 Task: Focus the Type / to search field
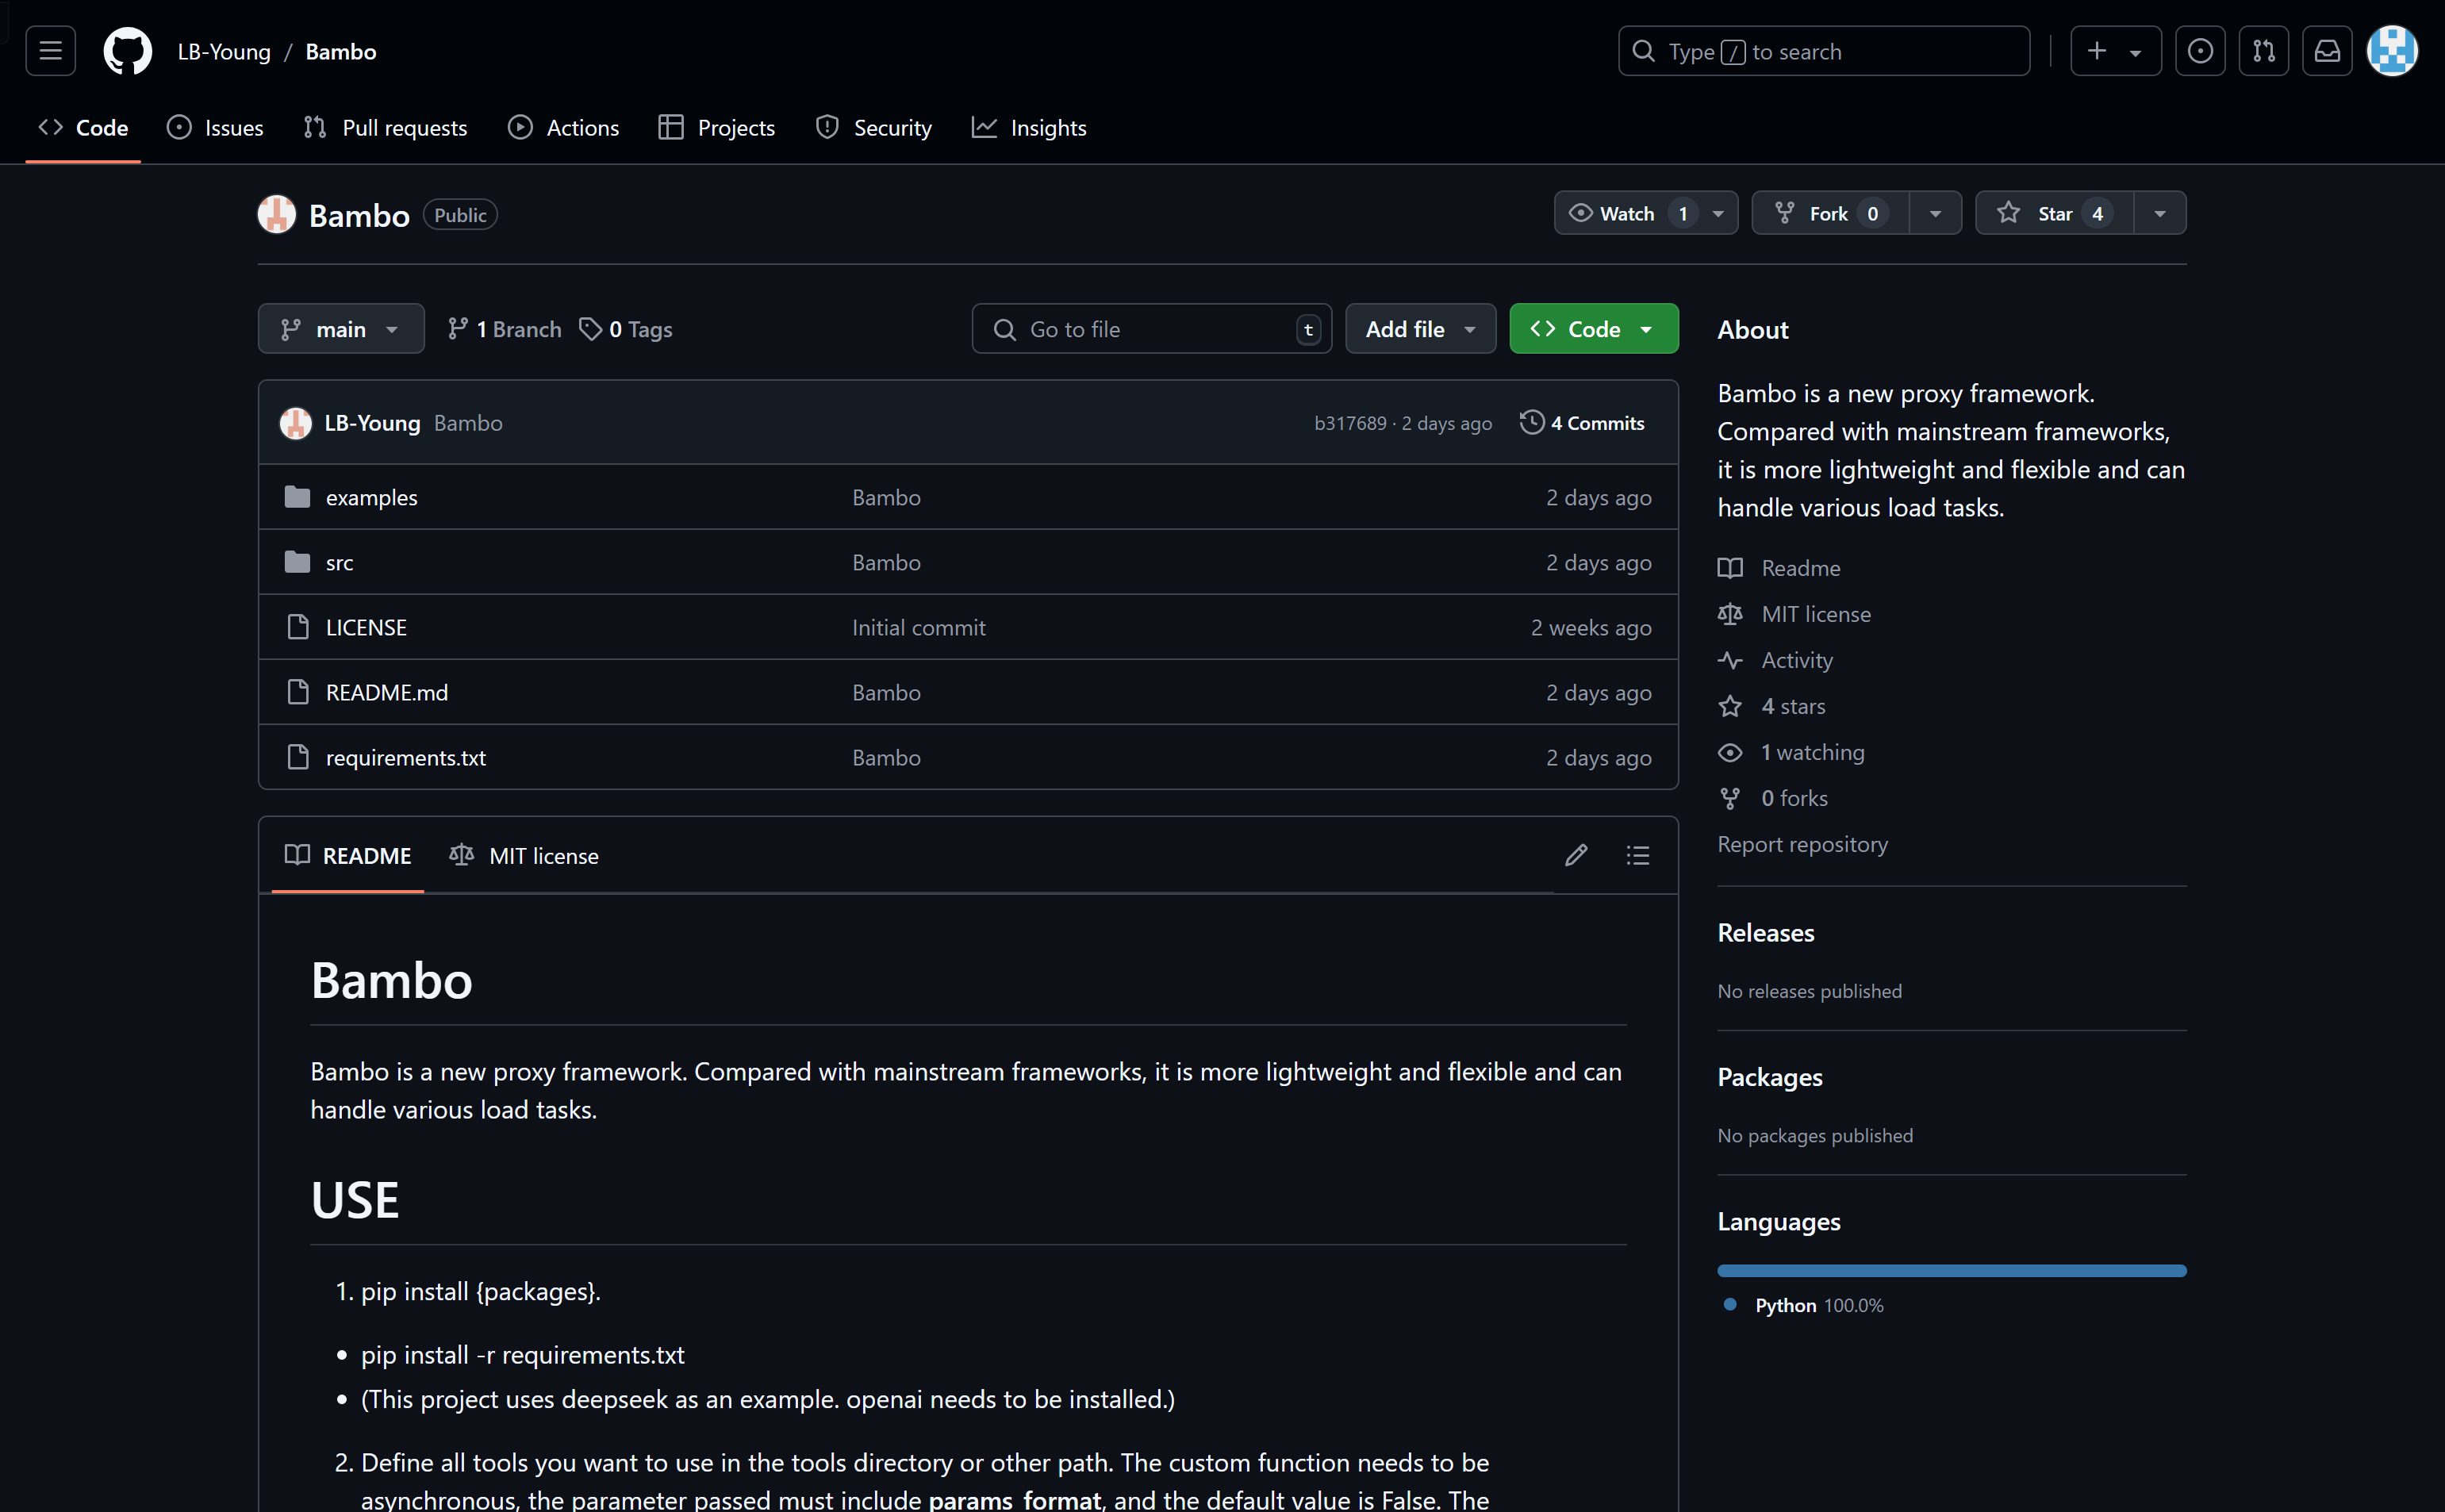point(1824,51)
